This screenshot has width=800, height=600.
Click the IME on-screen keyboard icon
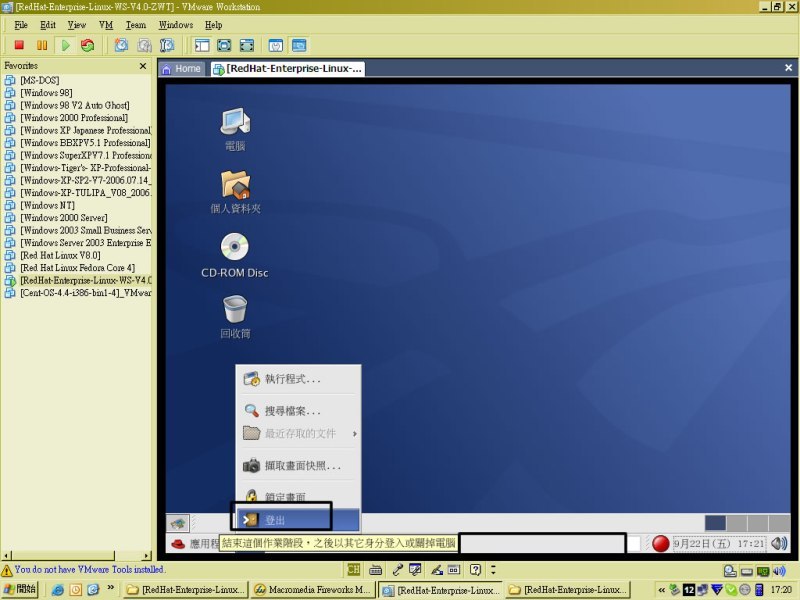[x=376, y=569]
